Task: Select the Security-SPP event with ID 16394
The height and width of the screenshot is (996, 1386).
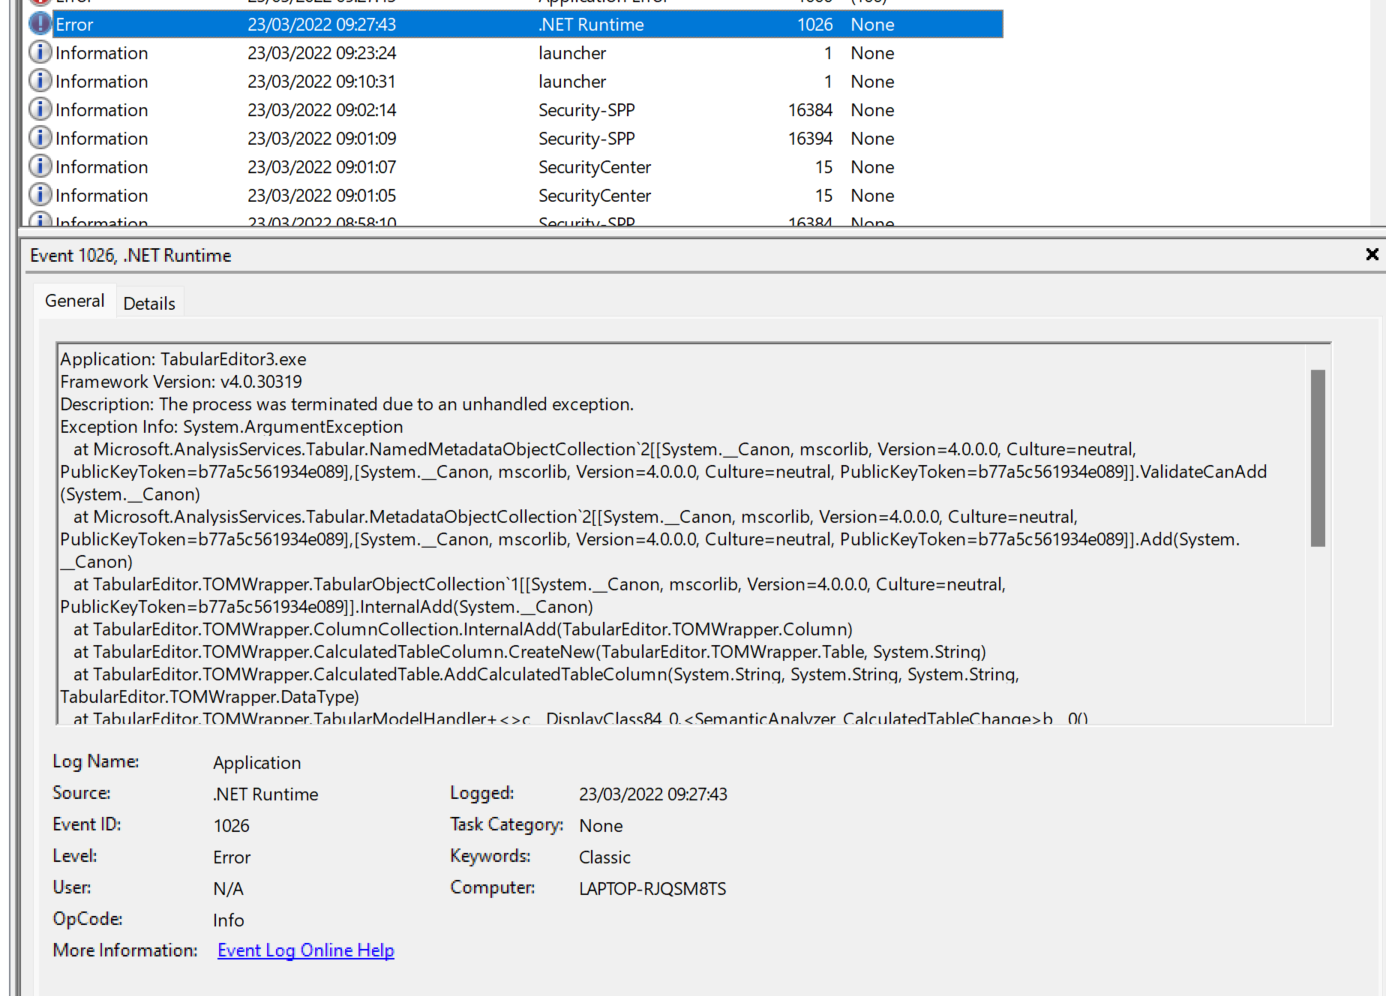Action: pyautogui.click(x=400, y=138)
